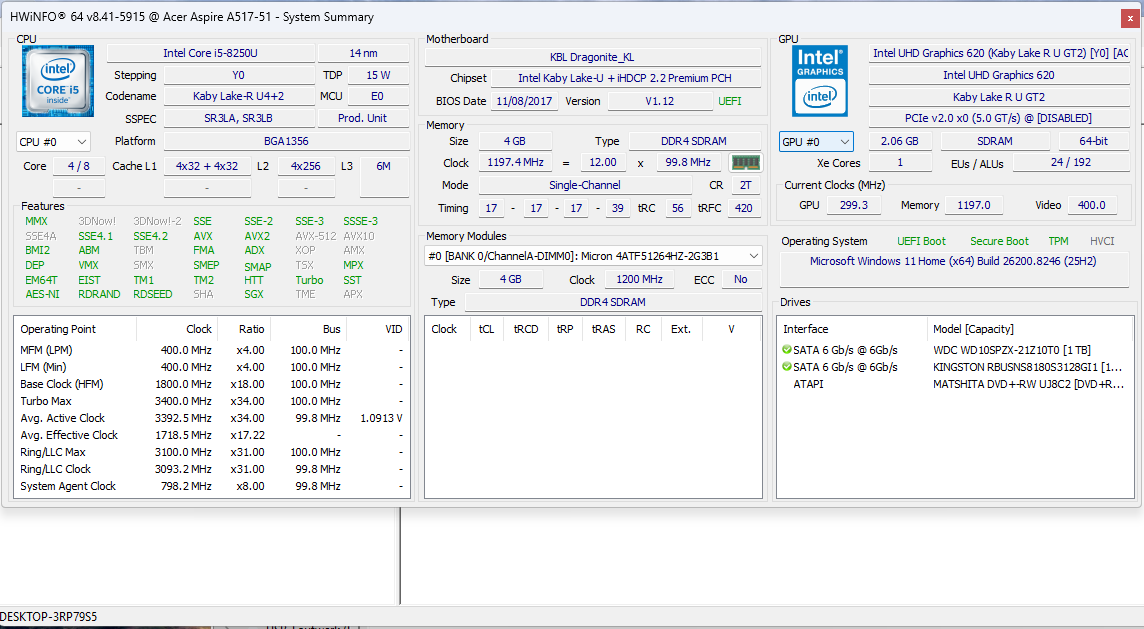
Task: Click the HVCI label
Action: [x=1102, y=242]
